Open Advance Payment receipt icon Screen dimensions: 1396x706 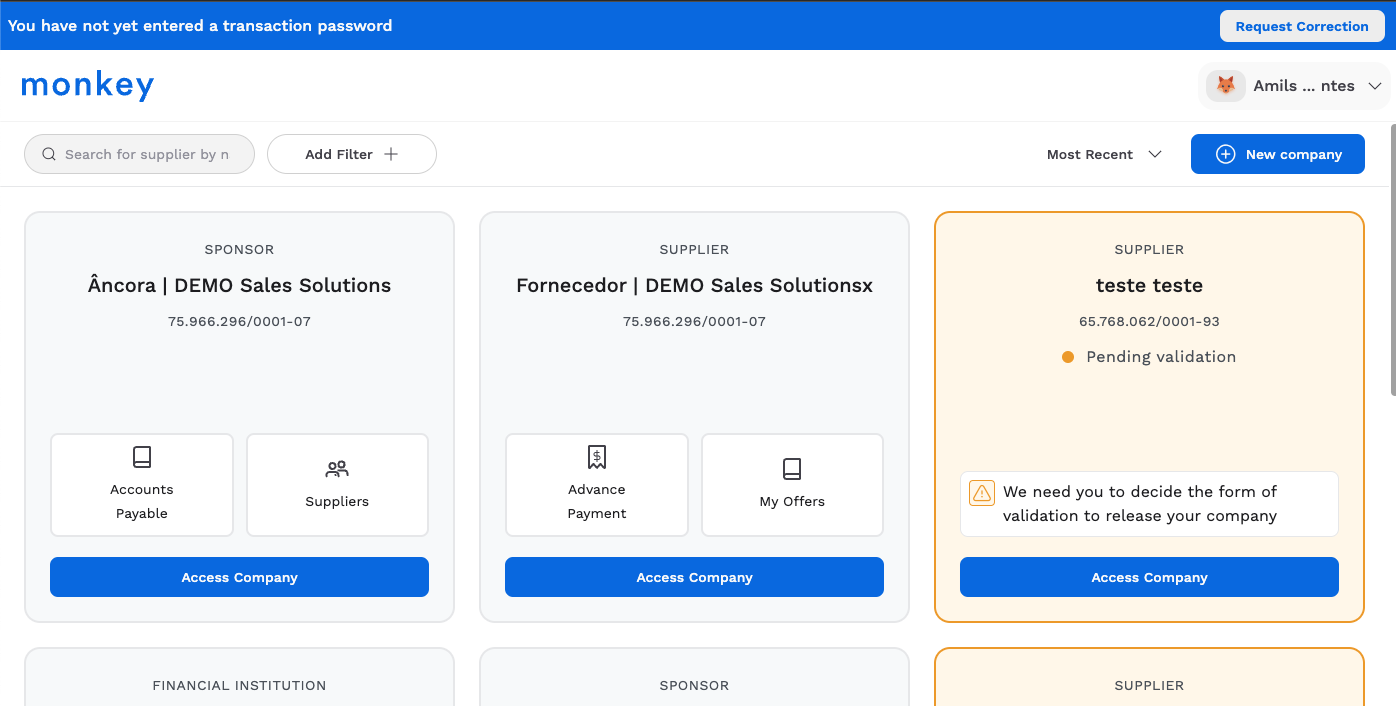597,458
